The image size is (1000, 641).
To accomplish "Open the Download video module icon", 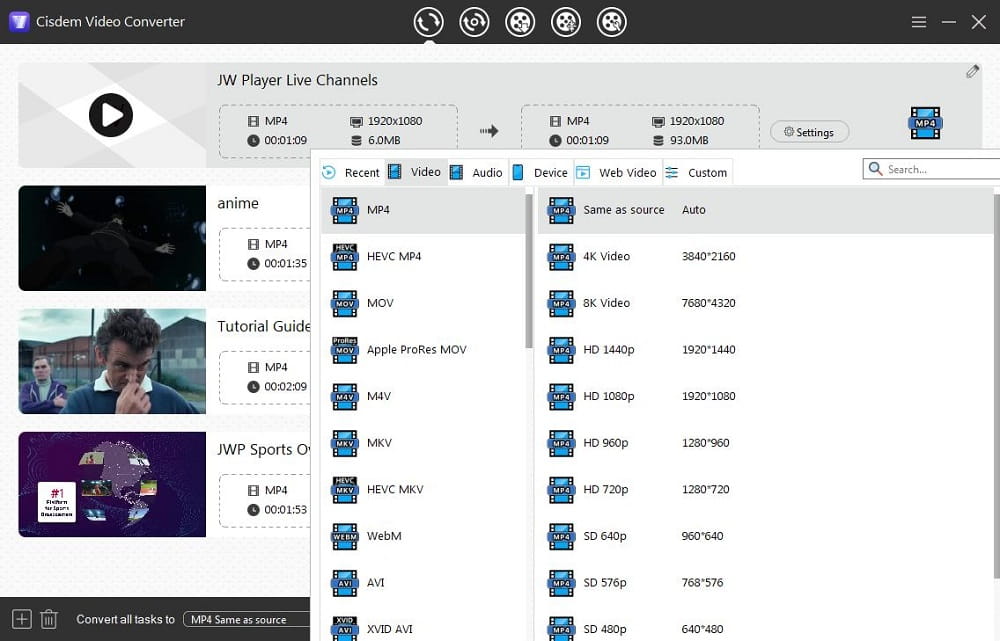I will (520, 22).
